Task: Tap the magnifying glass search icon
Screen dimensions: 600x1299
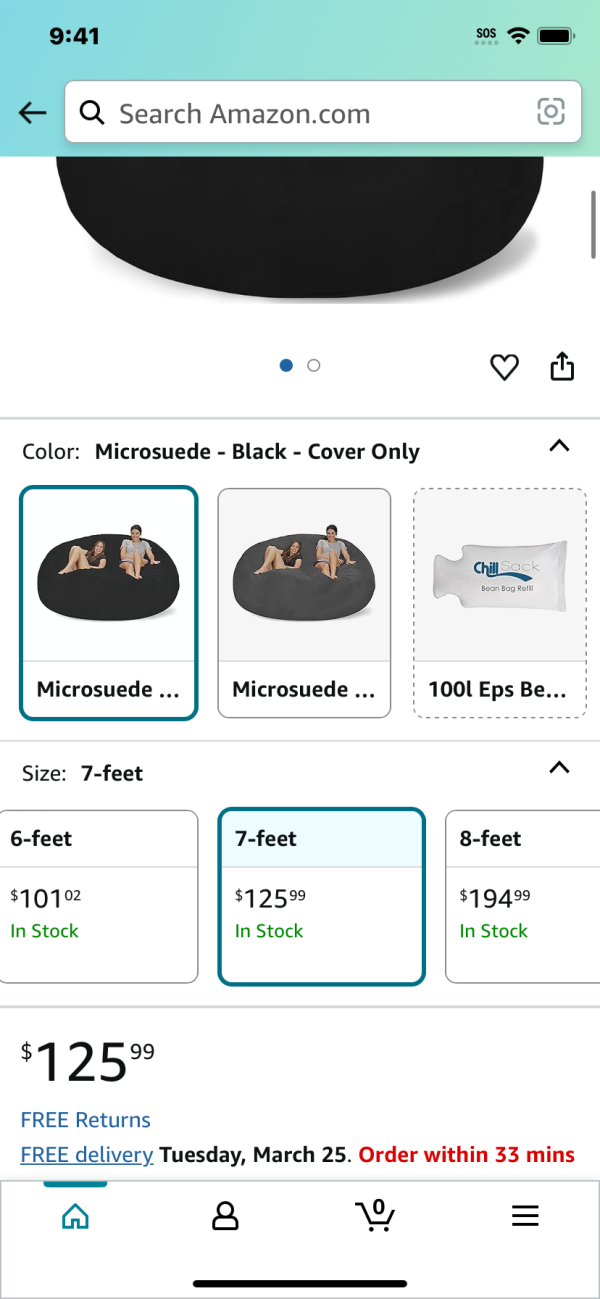Action: [x=92, y=113]
